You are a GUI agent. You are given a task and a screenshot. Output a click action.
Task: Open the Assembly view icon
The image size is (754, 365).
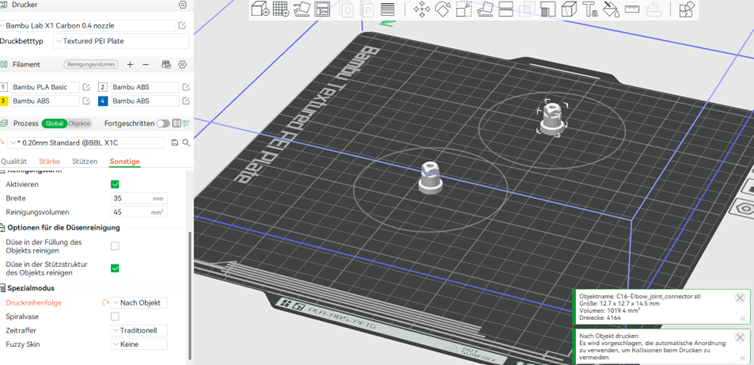point(687,9)
